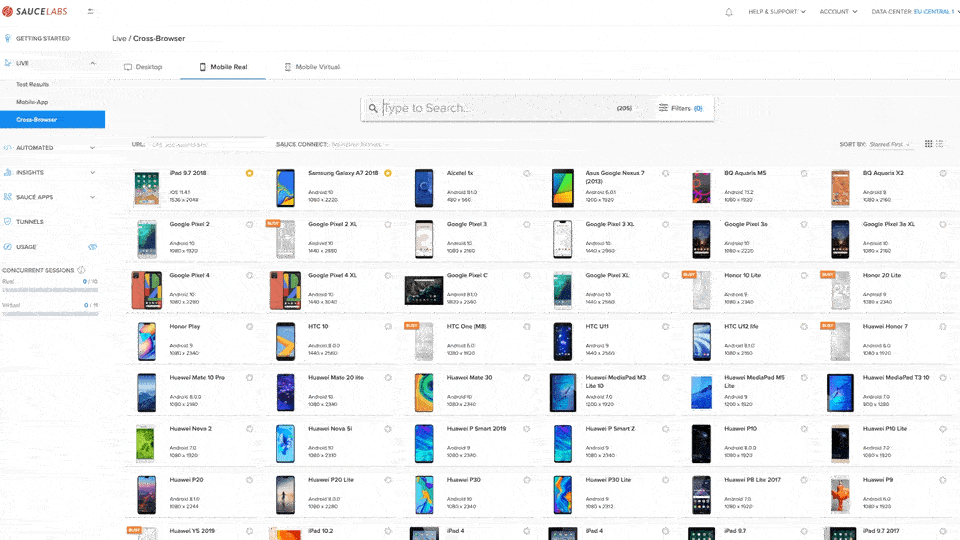Select the Huawei Nova 5i name
Viewport: 960px width, 540px height.
tap(330, 429)
